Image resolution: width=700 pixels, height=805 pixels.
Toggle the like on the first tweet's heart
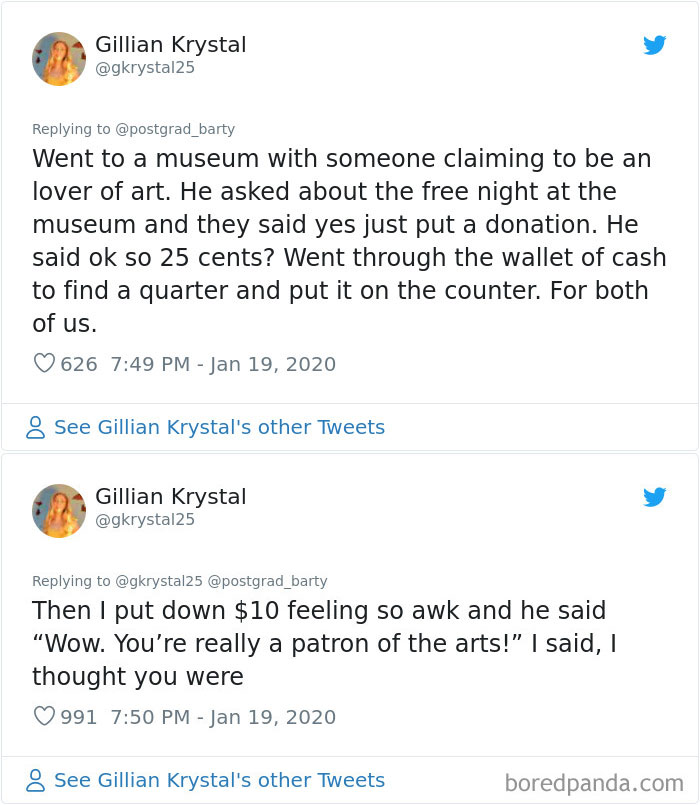pyautogui.click(x=44, y=364)
